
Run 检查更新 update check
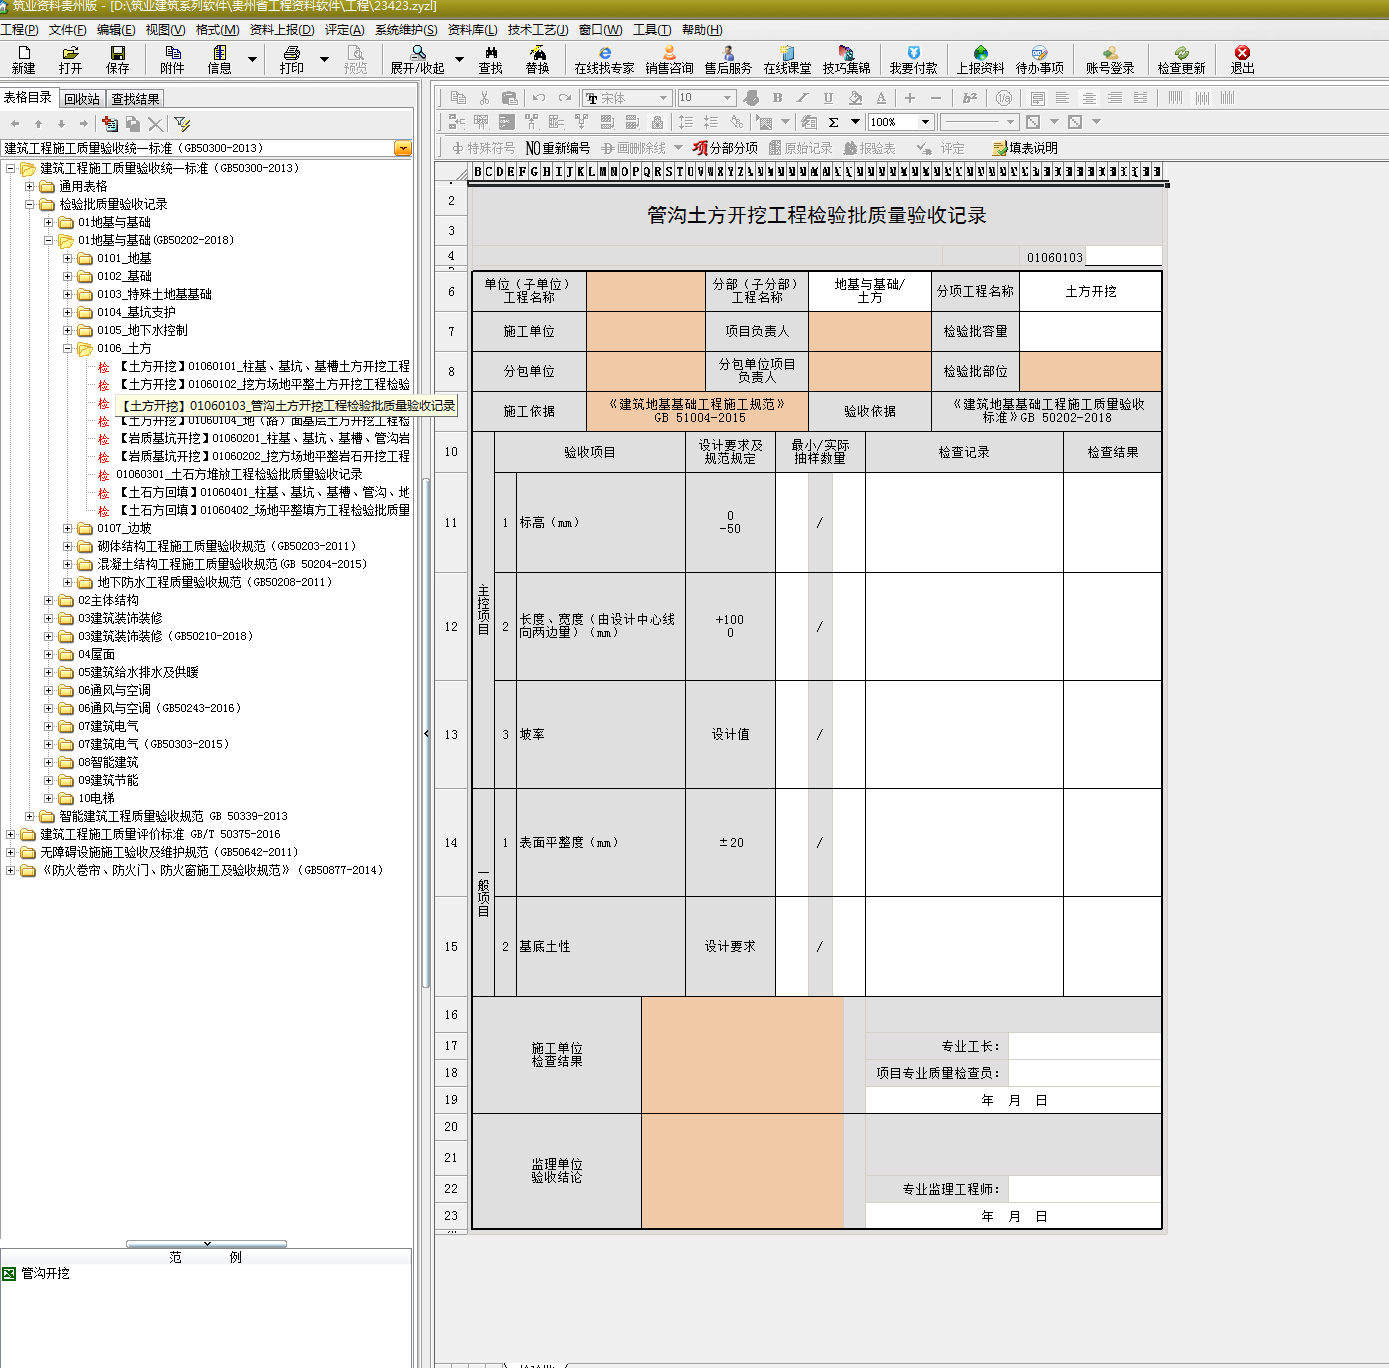pyautogui.click(x=1181, y=60)
